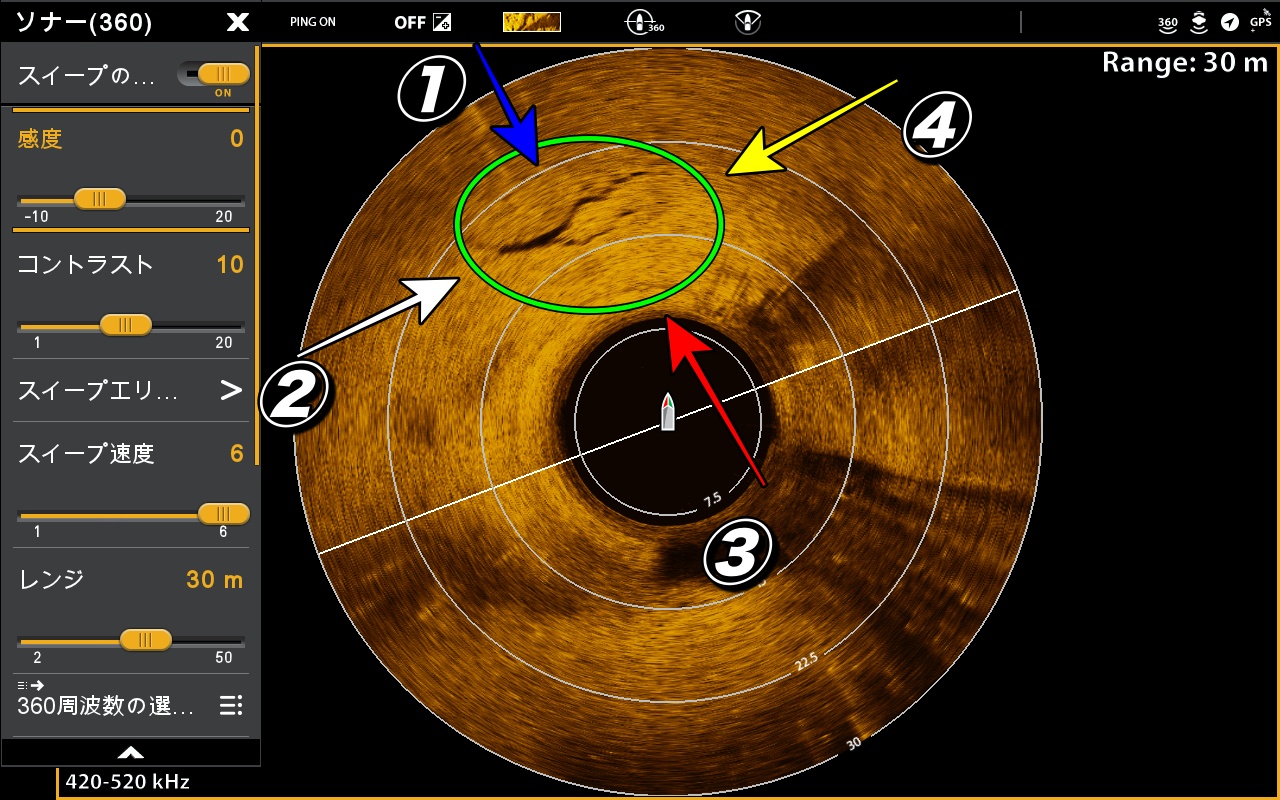Select the 感度 menu item

40,139
